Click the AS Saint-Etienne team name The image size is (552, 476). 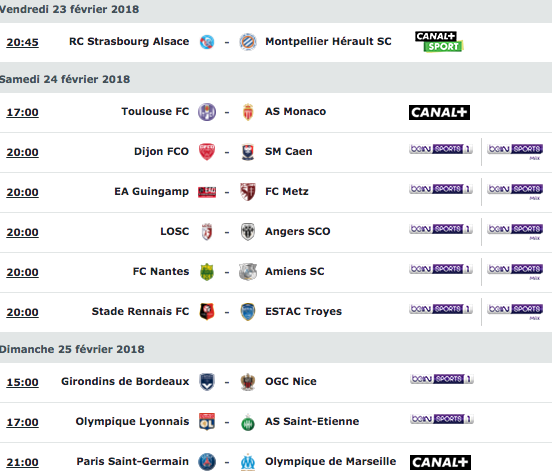coord(312,421)
